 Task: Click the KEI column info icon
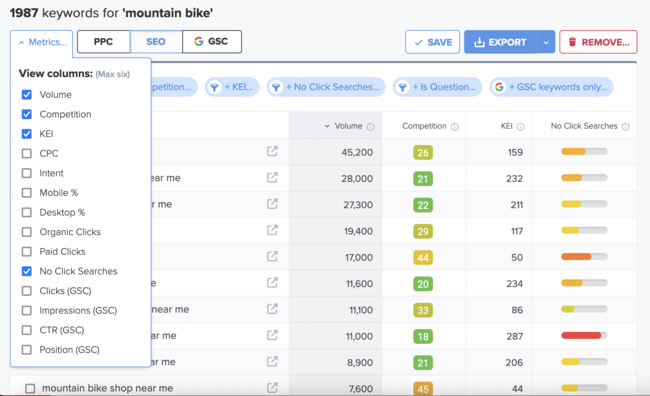[x=521, y=127]
